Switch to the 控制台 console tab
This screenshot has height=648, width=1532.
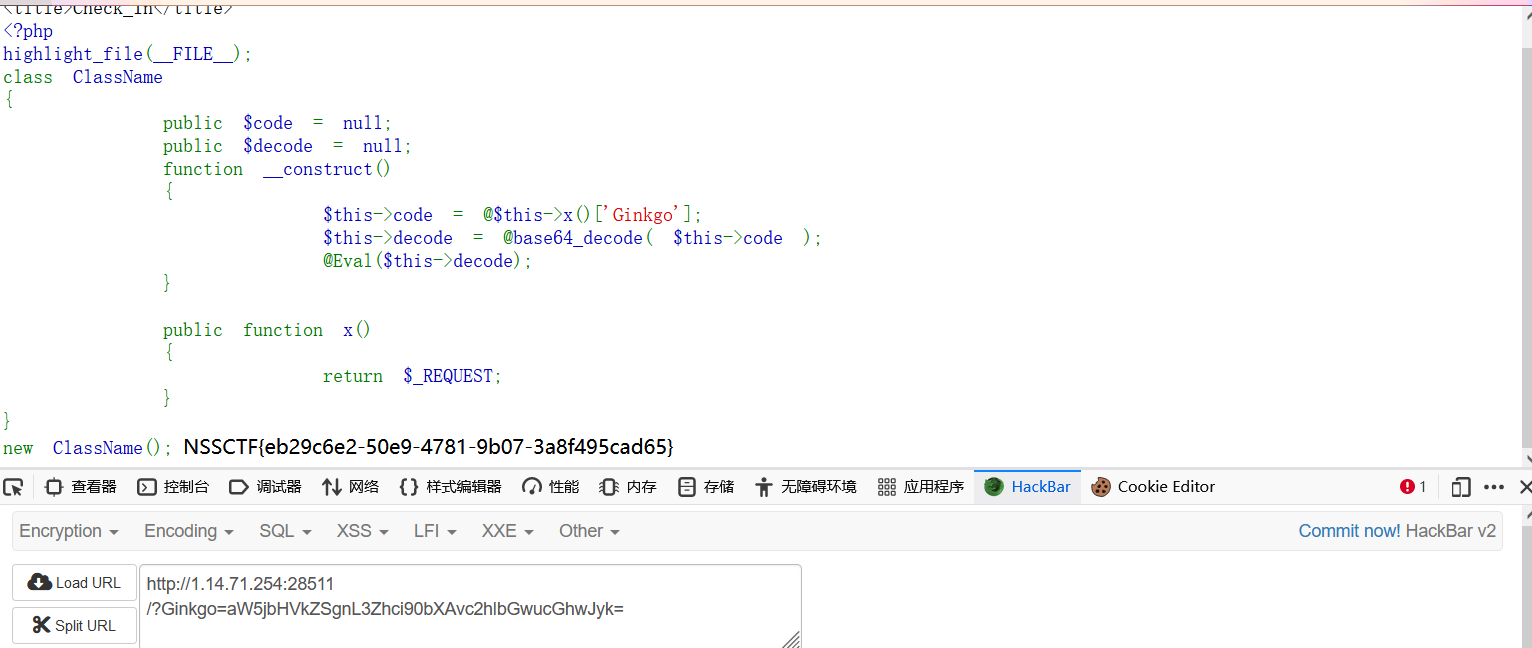174,487
